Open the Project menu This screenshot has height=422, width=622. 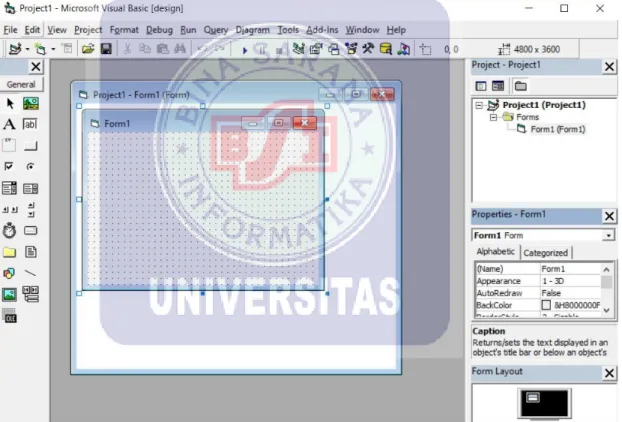[x=88, y=30]
